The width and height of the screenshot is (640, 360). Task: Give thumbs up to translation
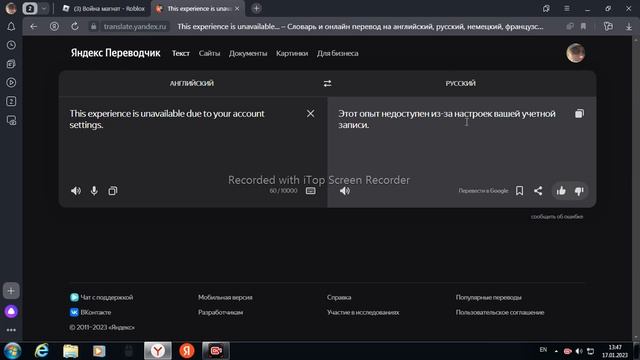click(561, 191)
